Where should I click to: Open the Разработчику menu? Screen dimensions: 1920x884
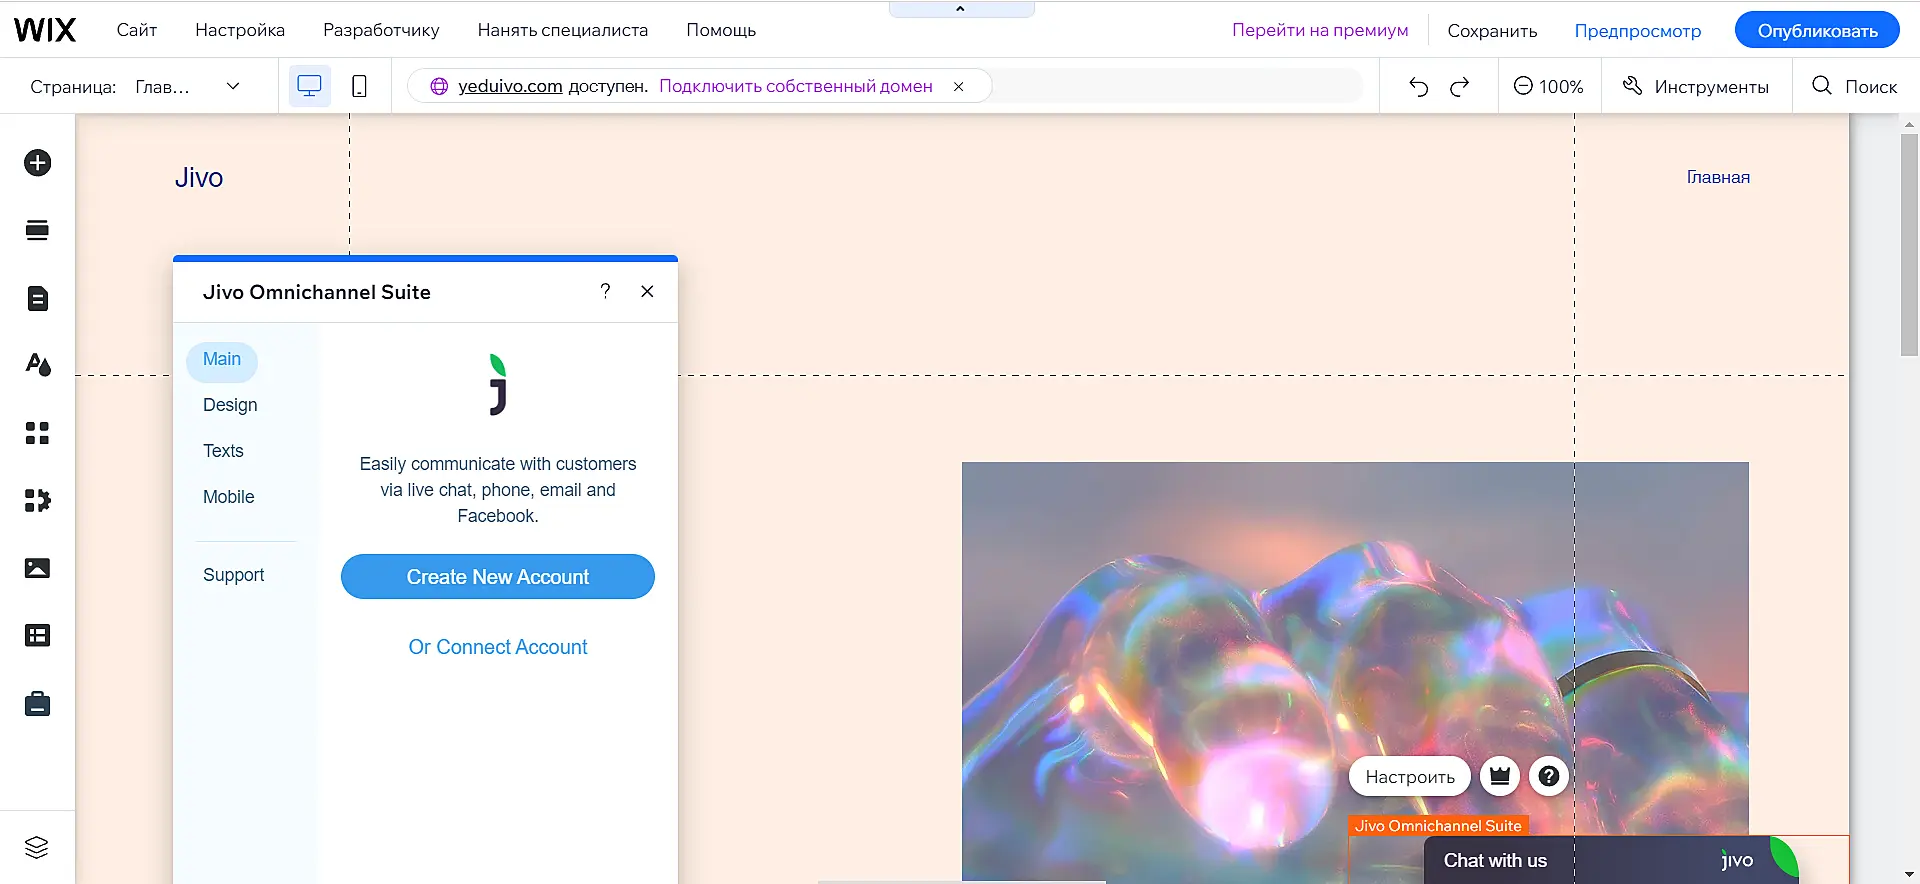pyautogui.click(x=381, y=30)
